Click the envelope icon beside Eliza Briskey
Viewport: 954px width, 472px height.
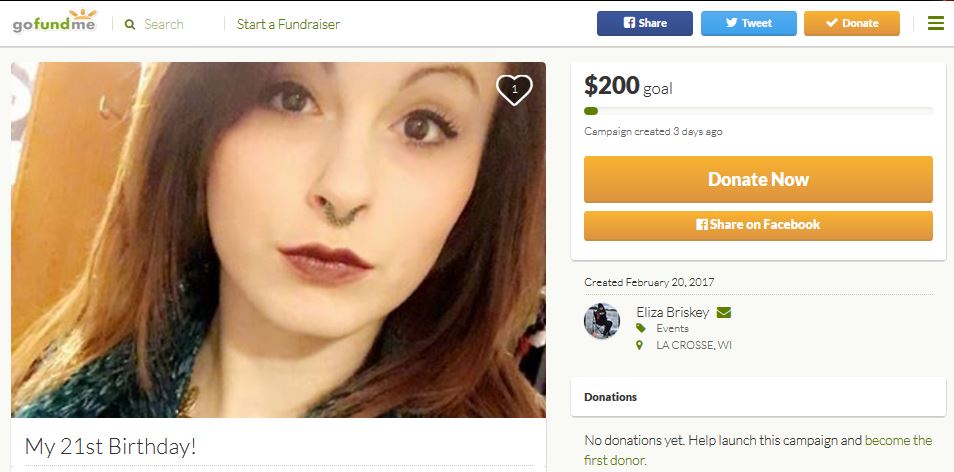point(723,313)
